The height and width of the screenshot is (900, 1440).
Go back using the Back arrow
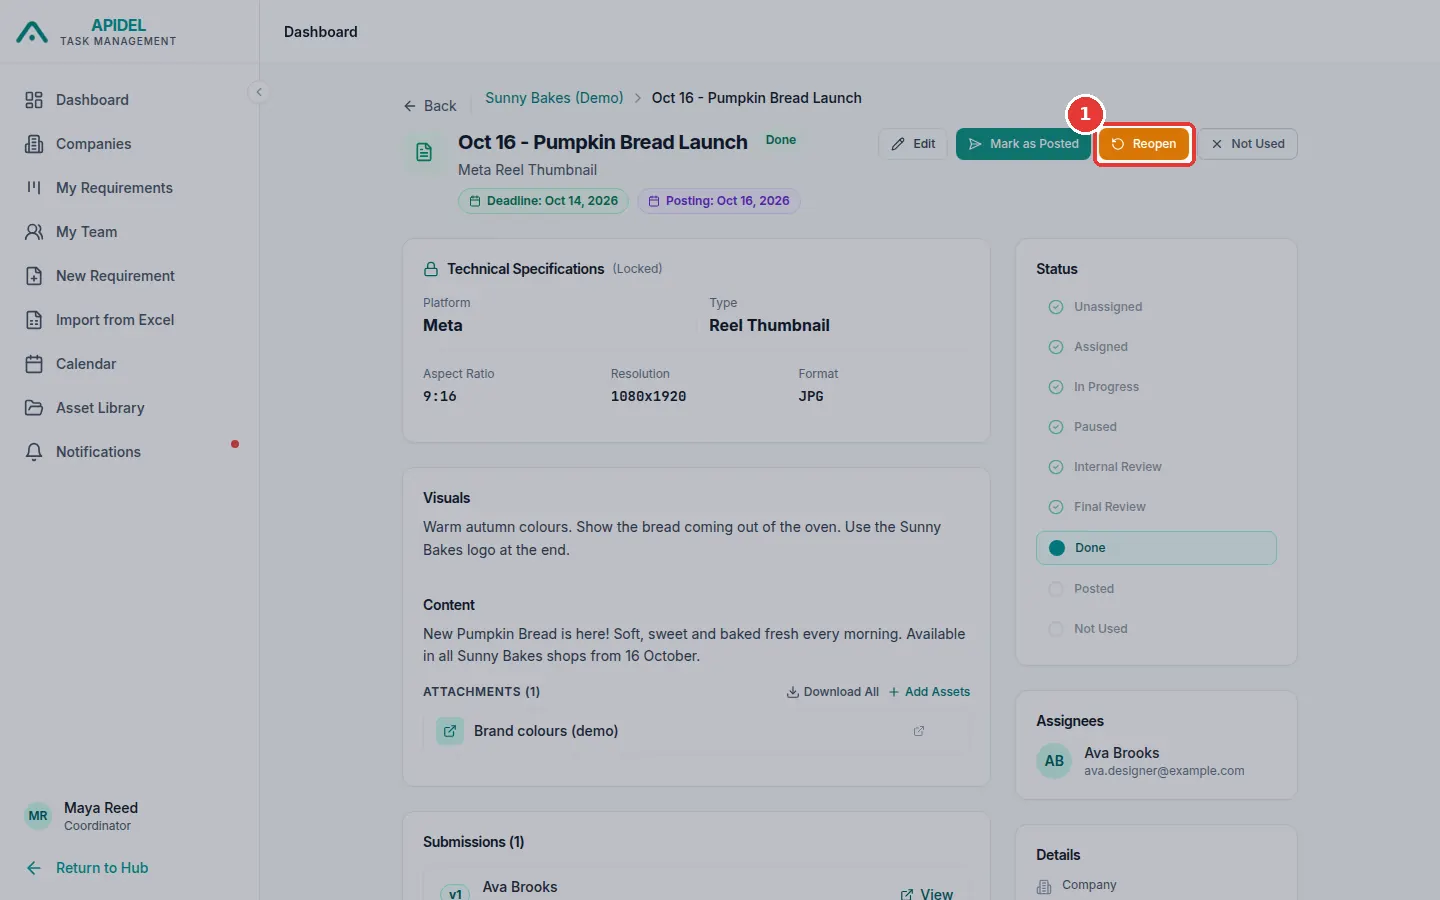430,106
